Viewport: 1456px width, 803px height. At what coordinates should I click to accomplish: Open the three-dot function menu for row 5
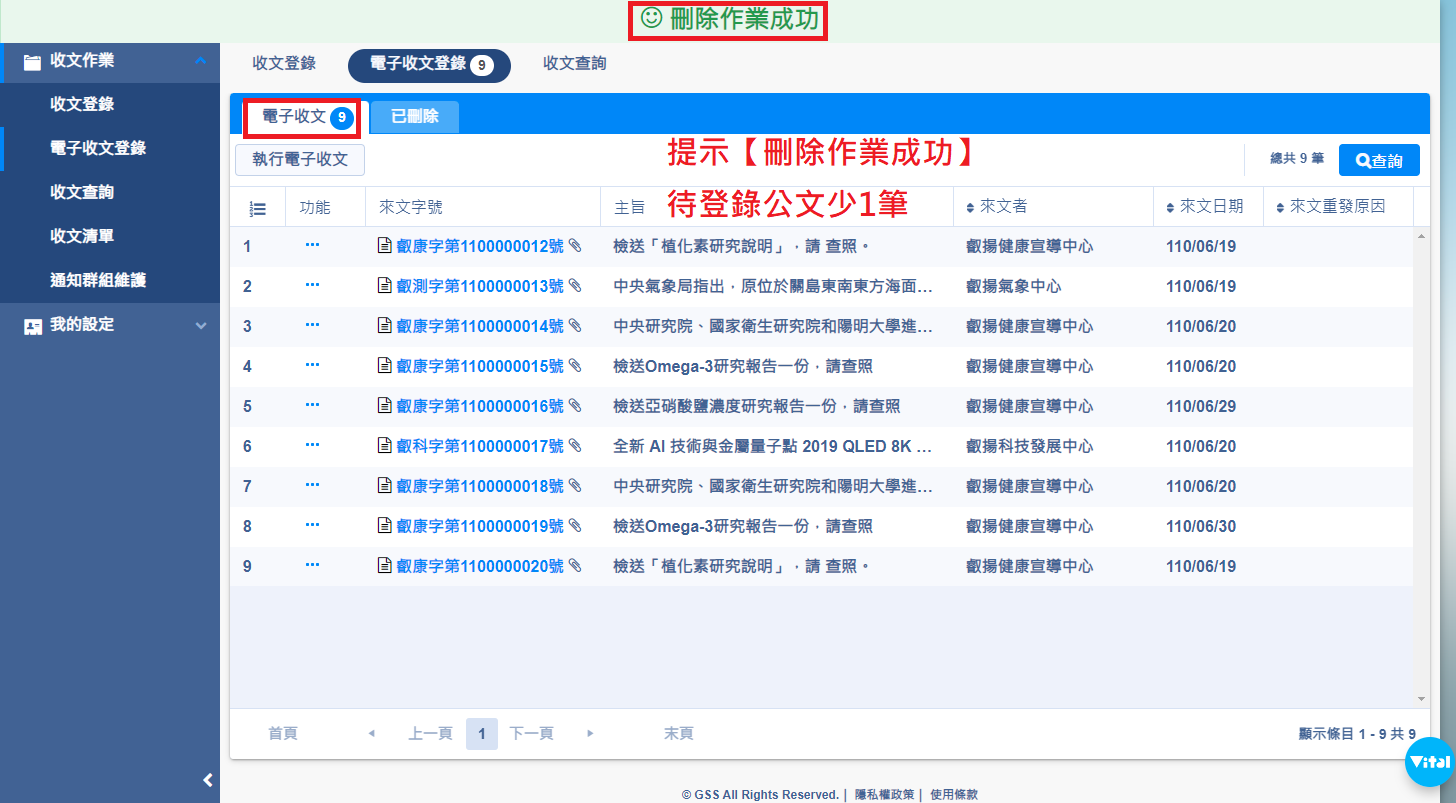coord(312,406)
